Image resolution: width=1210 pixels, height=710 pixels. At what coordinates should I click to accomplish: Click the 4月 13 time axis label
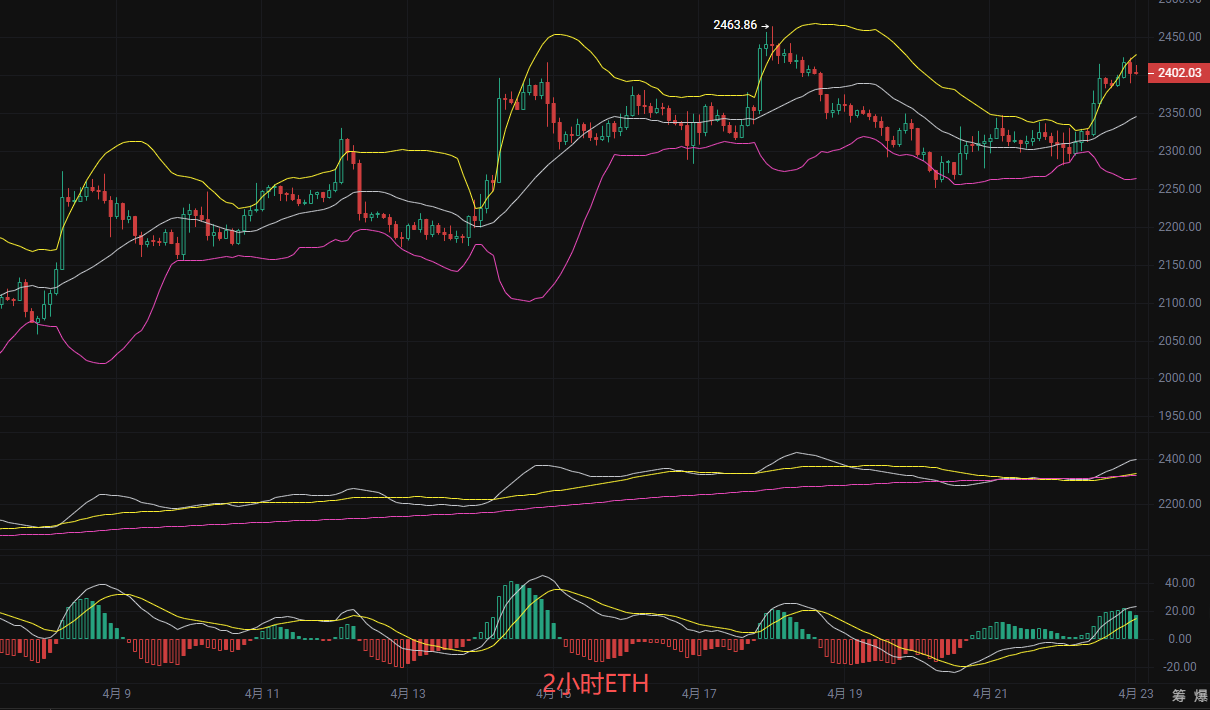[x=408, y=693]
